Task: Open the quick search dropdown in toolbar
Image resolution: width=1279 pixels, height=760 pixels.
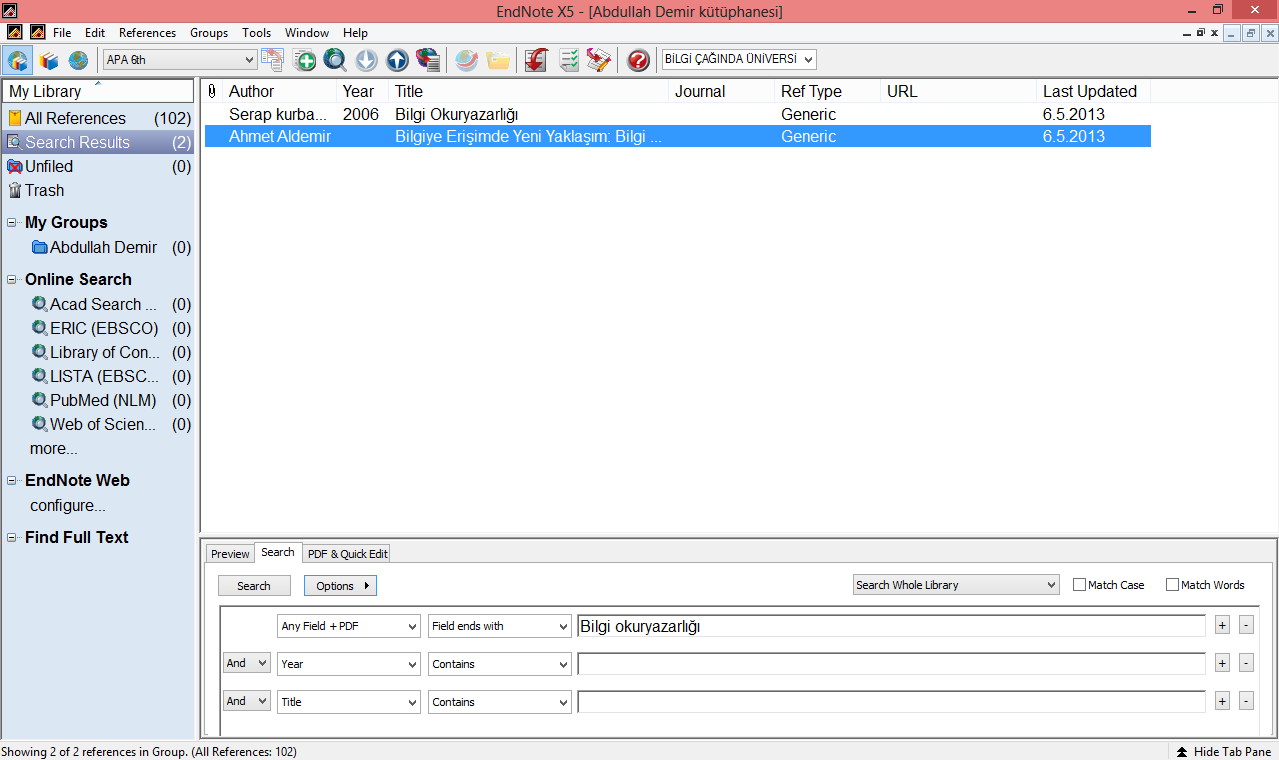Action: [739, 60]
